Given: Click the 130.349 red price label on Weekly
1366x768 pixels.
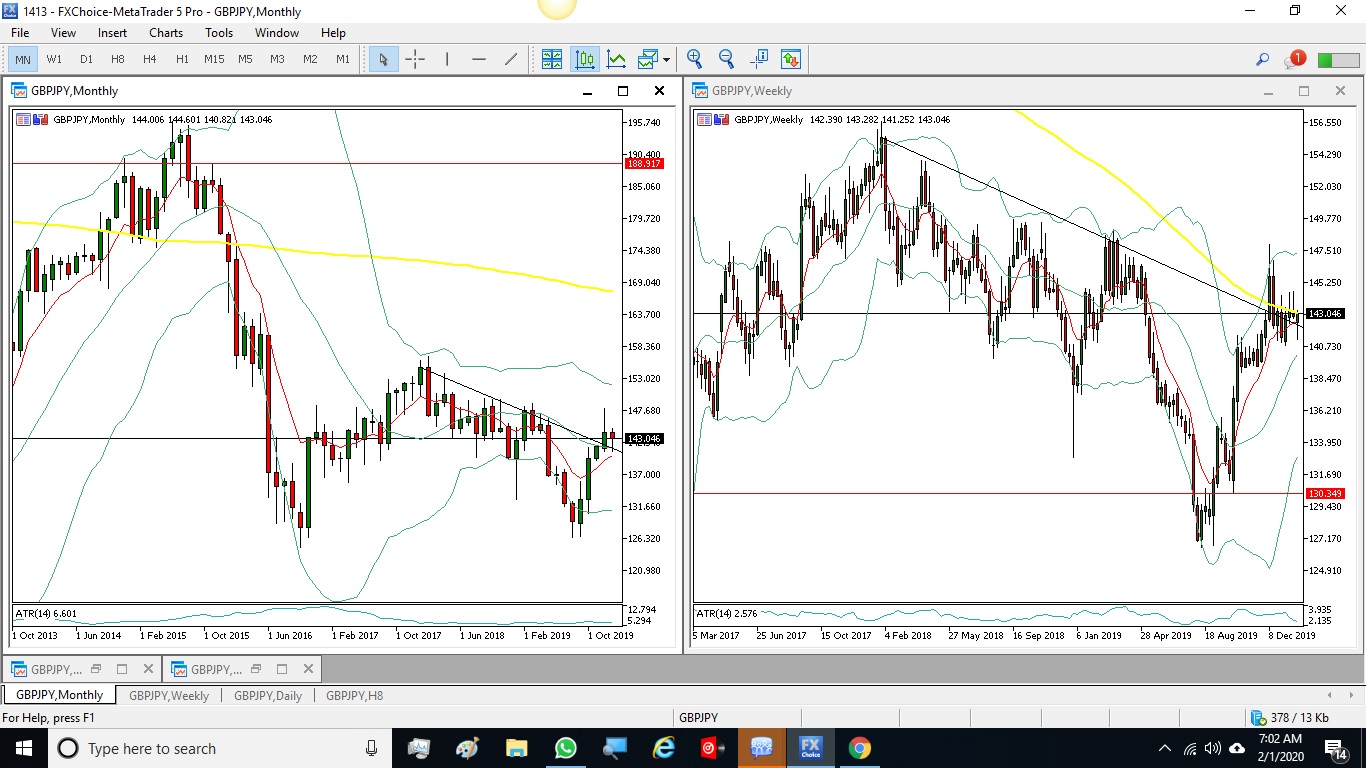Looking at the screenshot, I should click(x=1325, y=493).
